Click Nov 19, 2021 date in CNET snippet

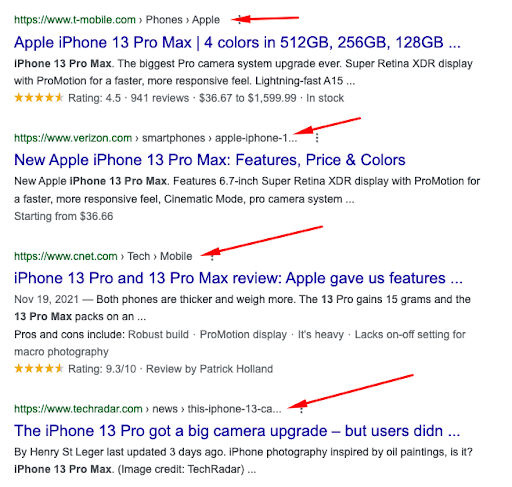pyautogui.click(x=46, y=299)
